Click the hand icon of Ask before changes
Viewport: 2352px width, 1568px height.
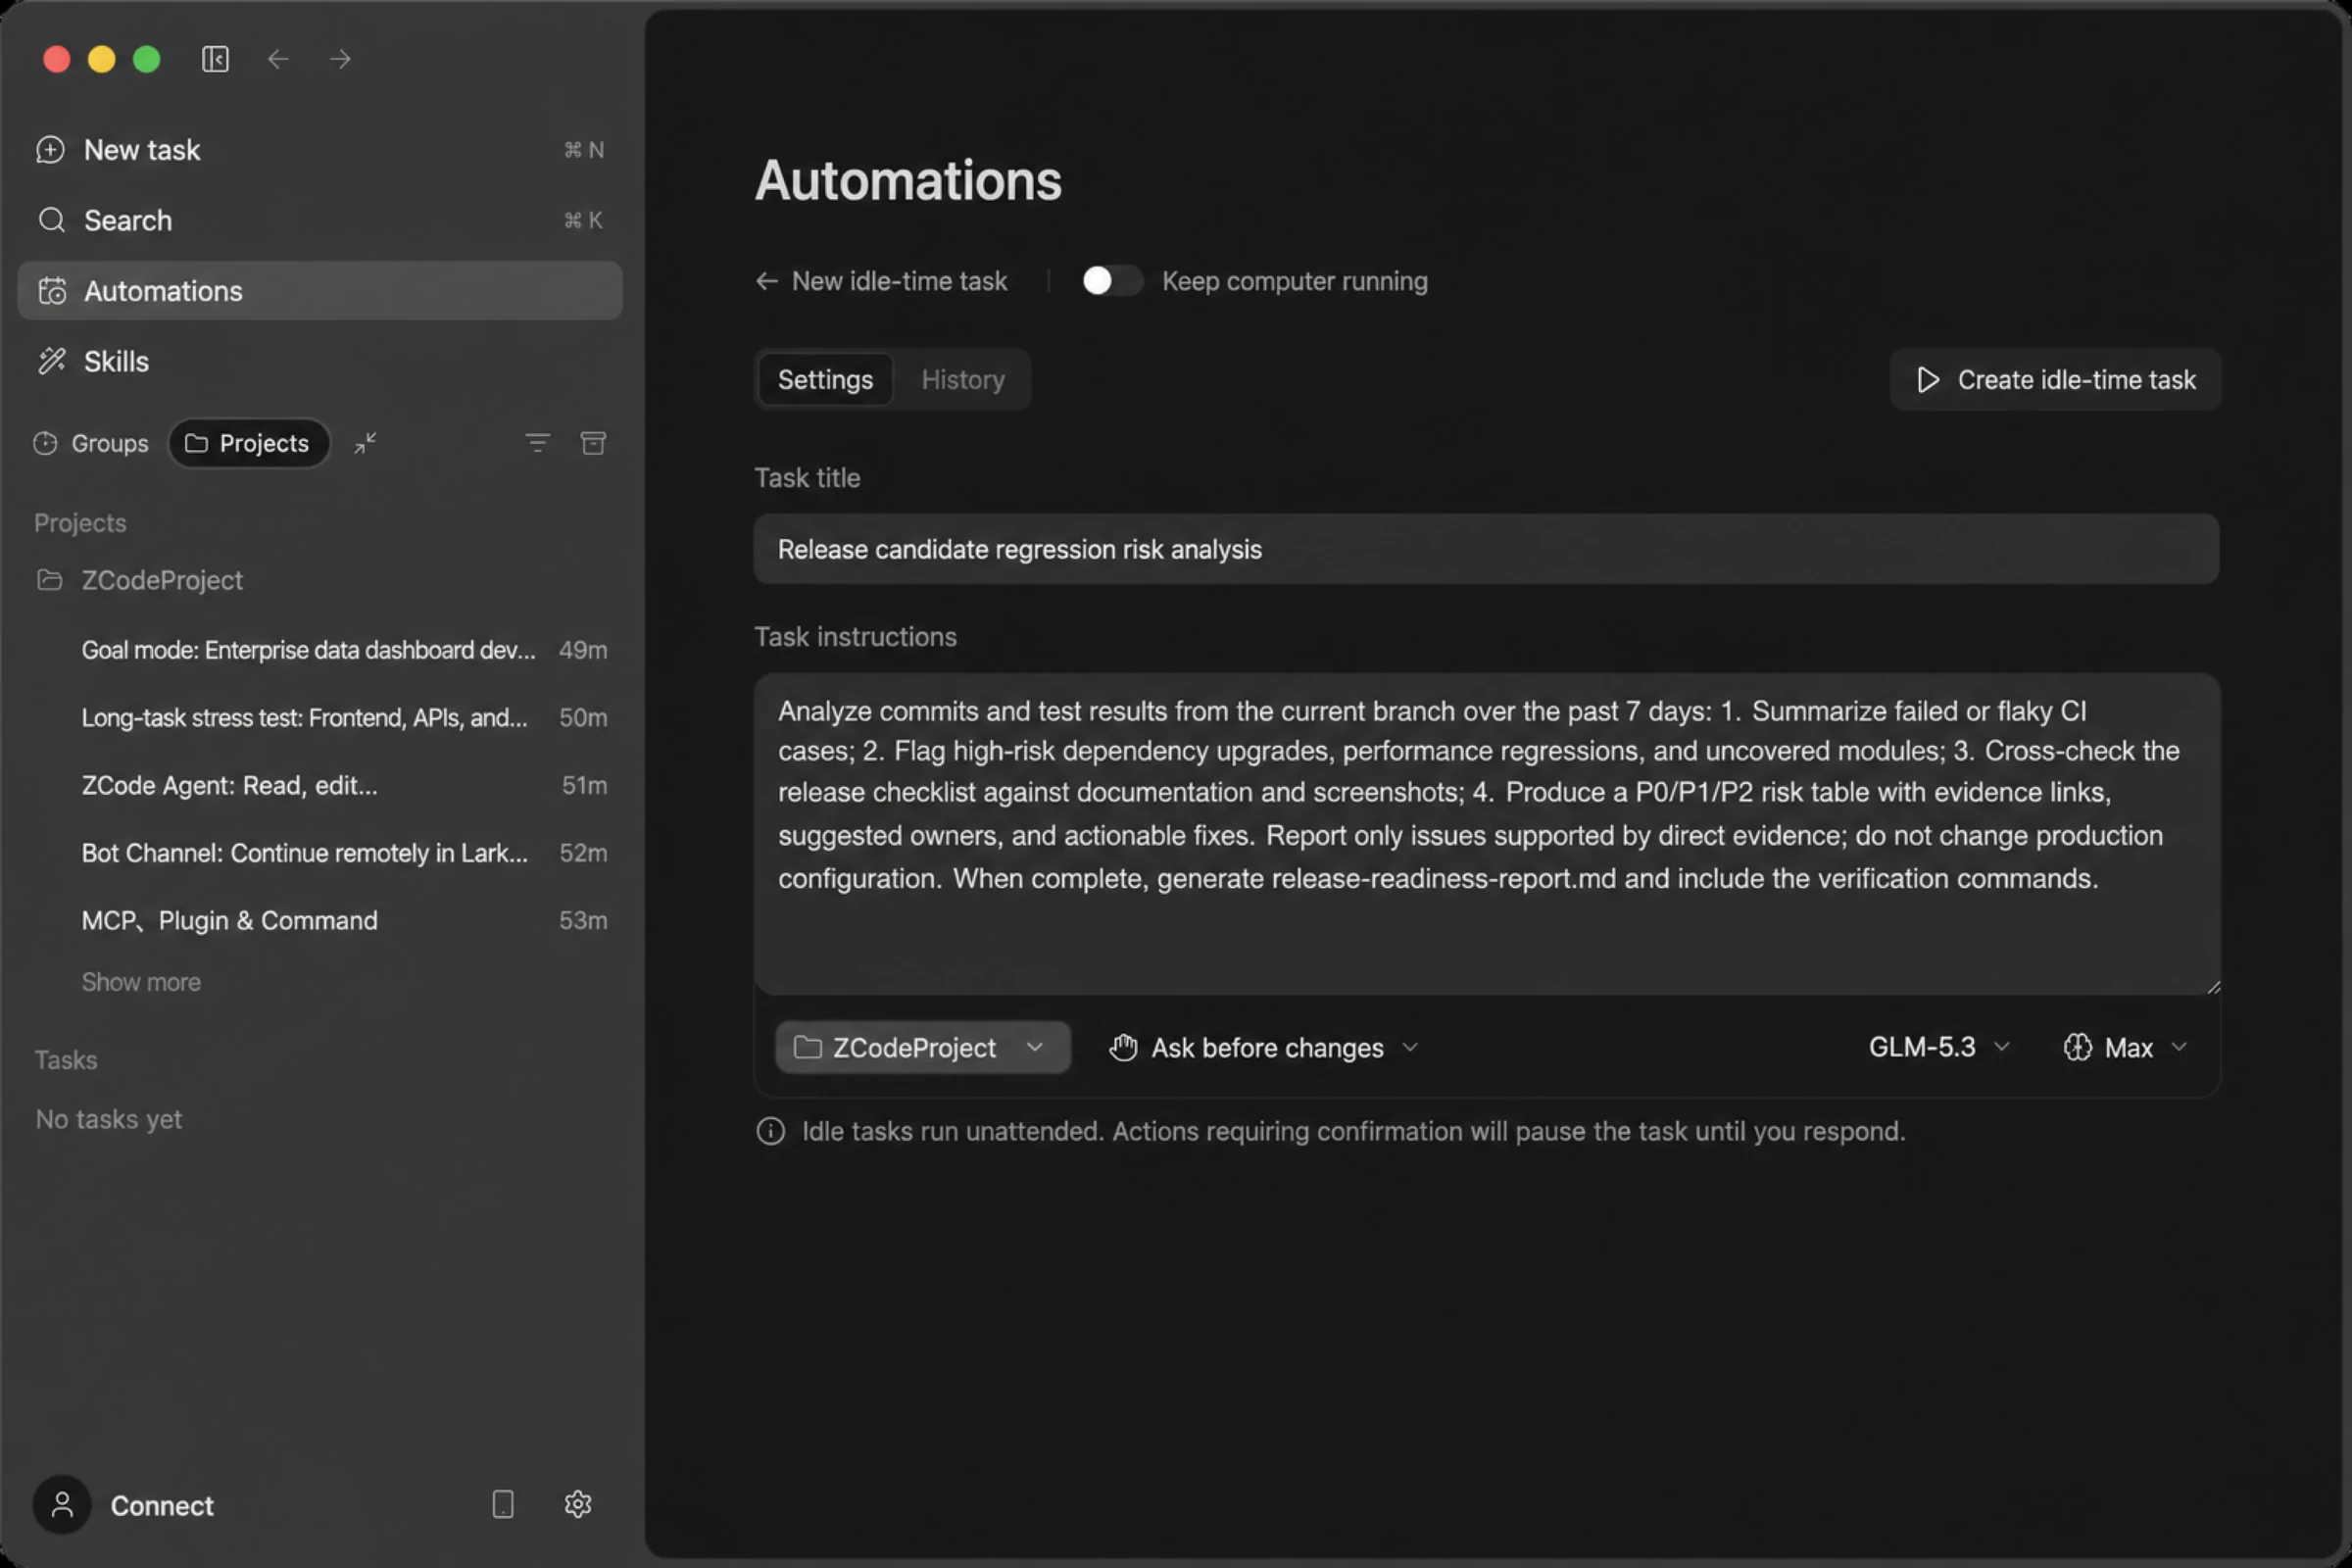pos(1123,1048)
